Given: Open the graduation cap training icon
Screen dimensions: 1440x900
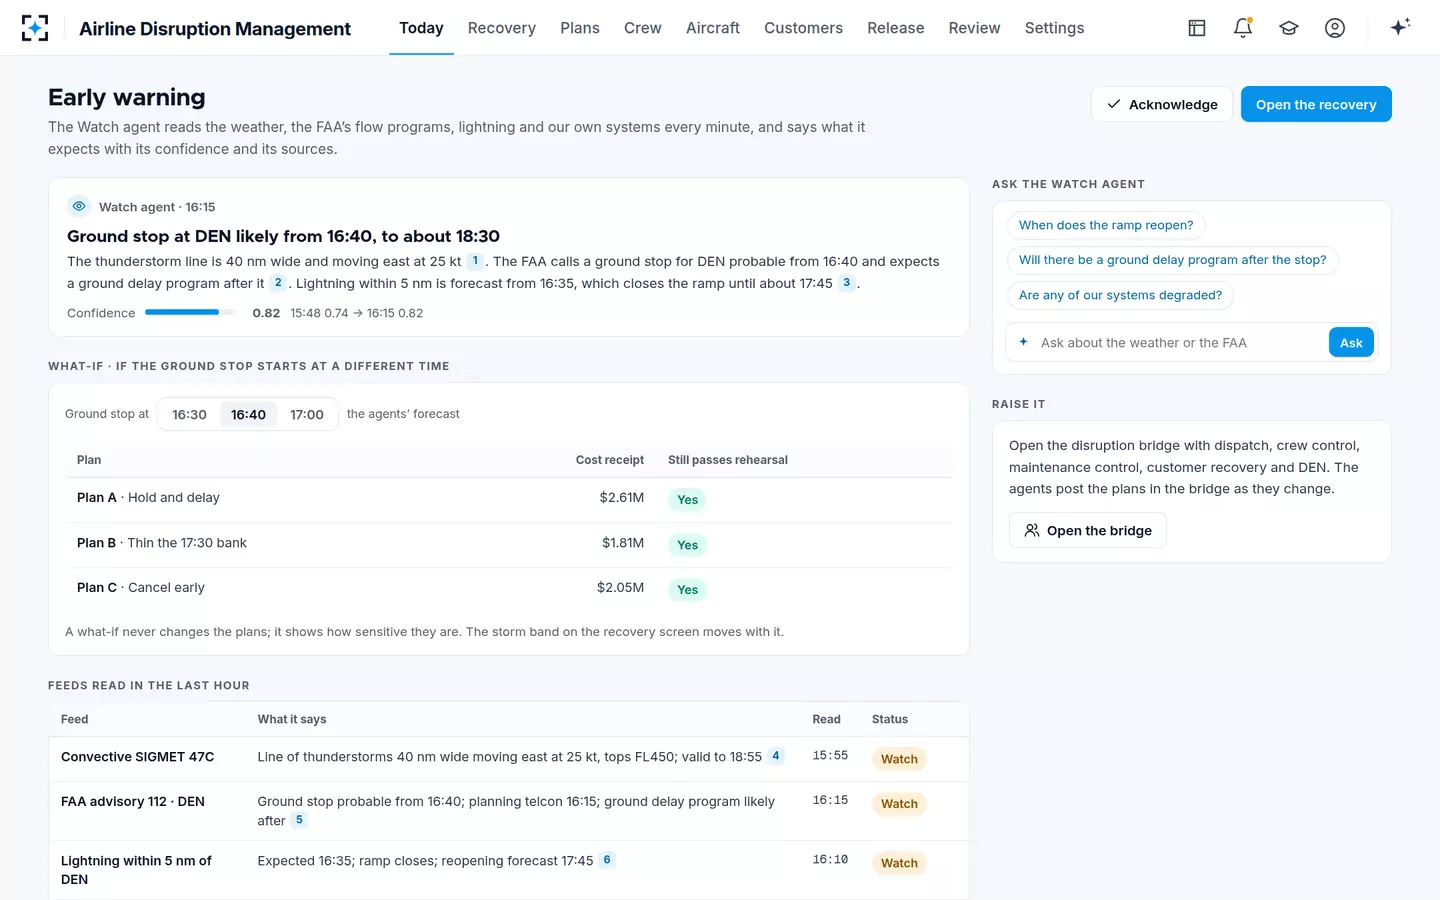Looking at the screenshot, I should point(1289,28).
